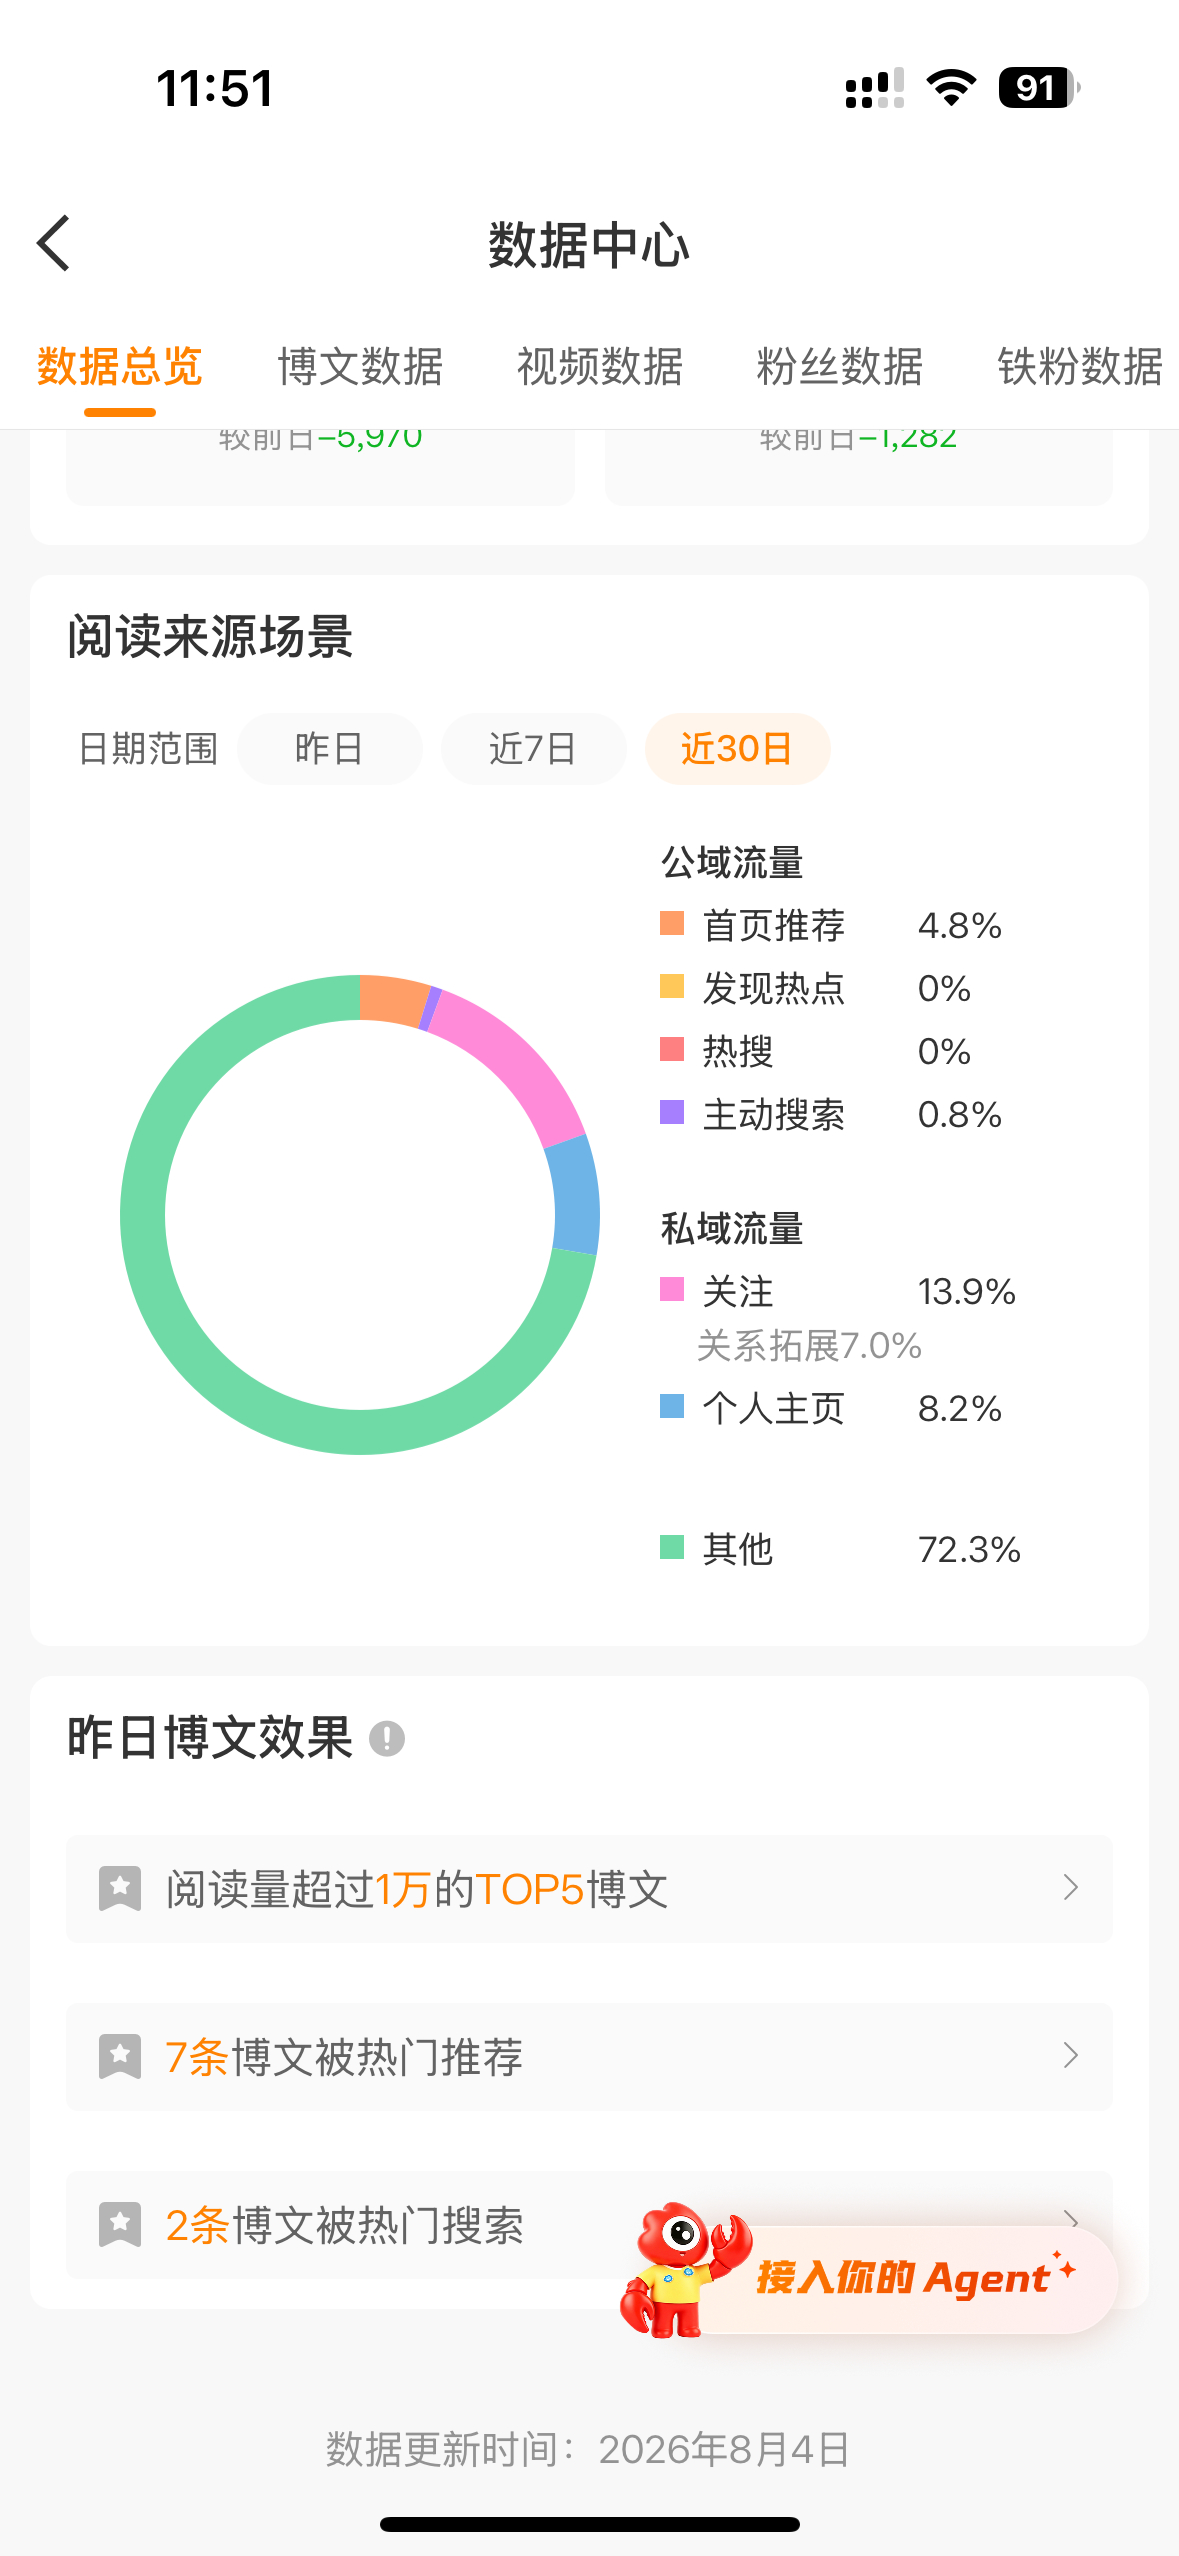Viewport: 1179px width, 2556px height.
Task: Tap the Wi-Fi status icon
Action: 952,88
